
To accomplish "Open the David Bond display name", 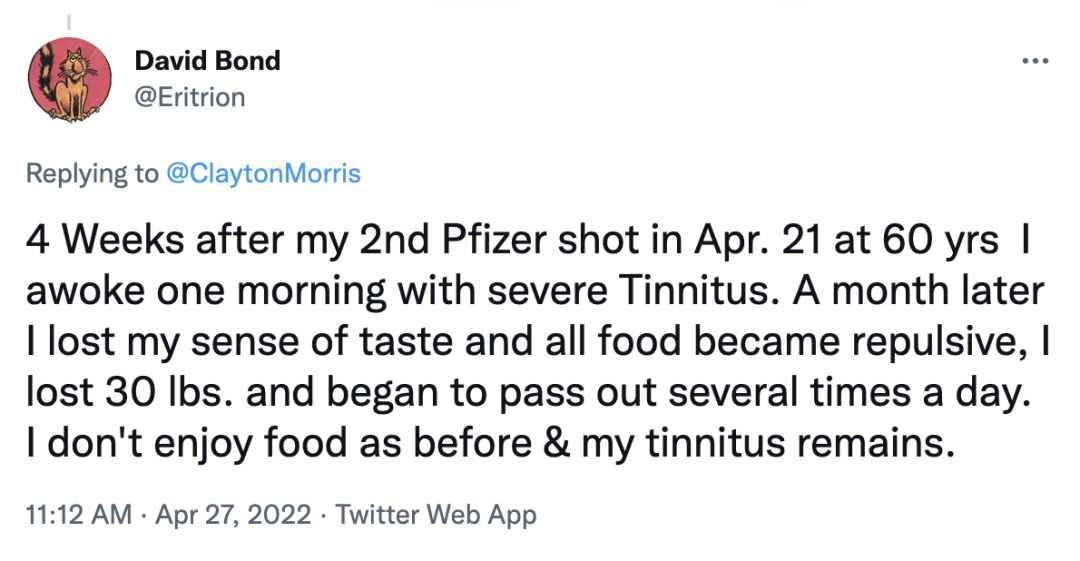I will click(207, 60).
